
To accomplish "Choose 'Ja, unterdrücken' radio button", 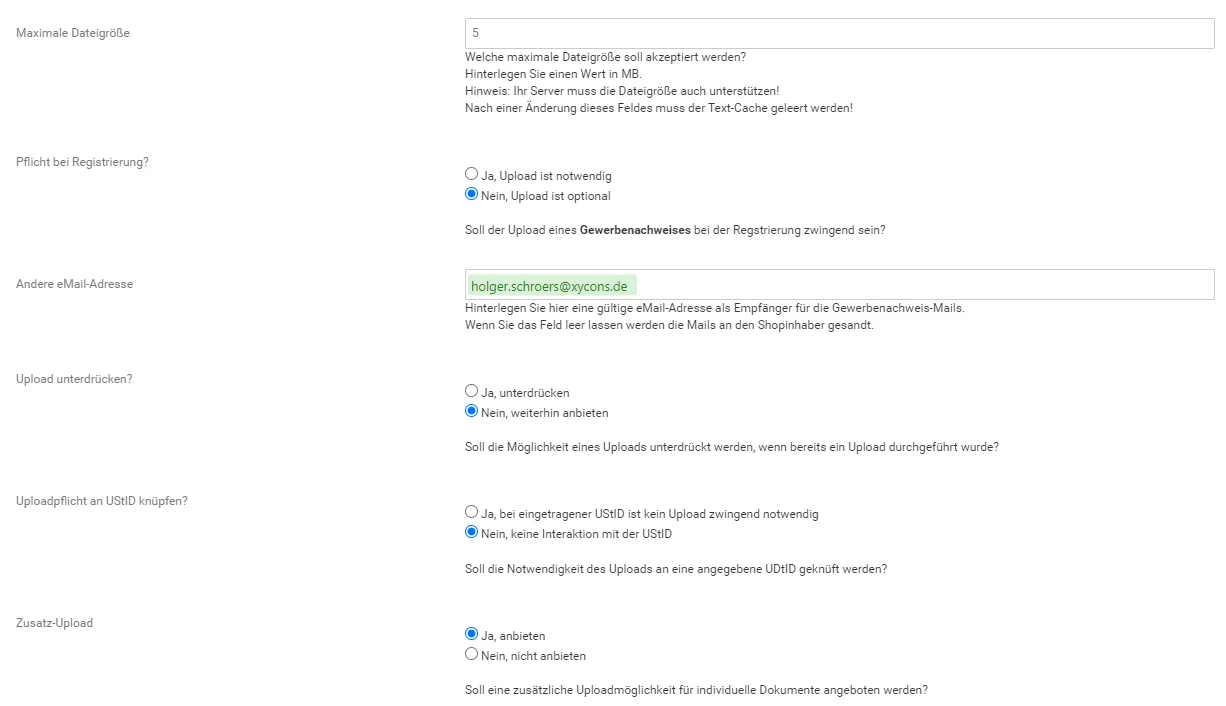I will tap(472, 392).
